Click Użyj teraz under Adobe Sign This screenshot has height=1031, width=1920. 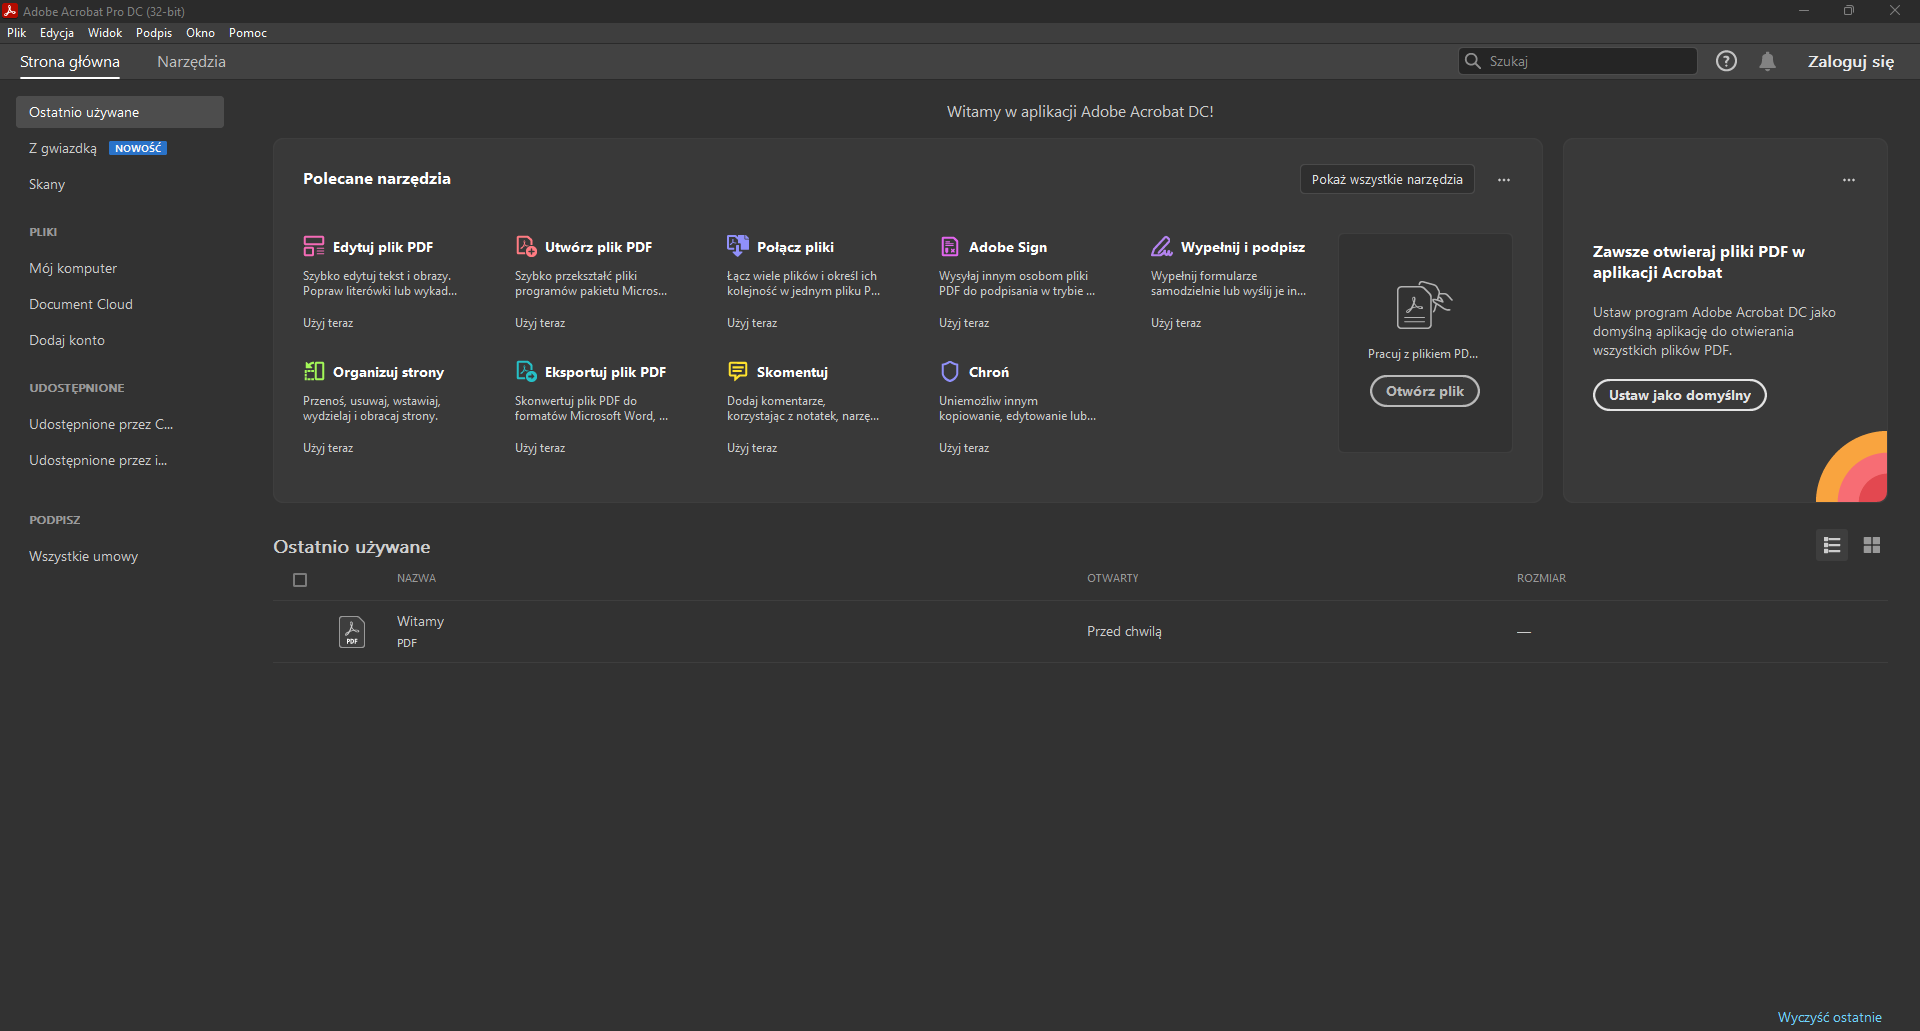tap(964, 323)
